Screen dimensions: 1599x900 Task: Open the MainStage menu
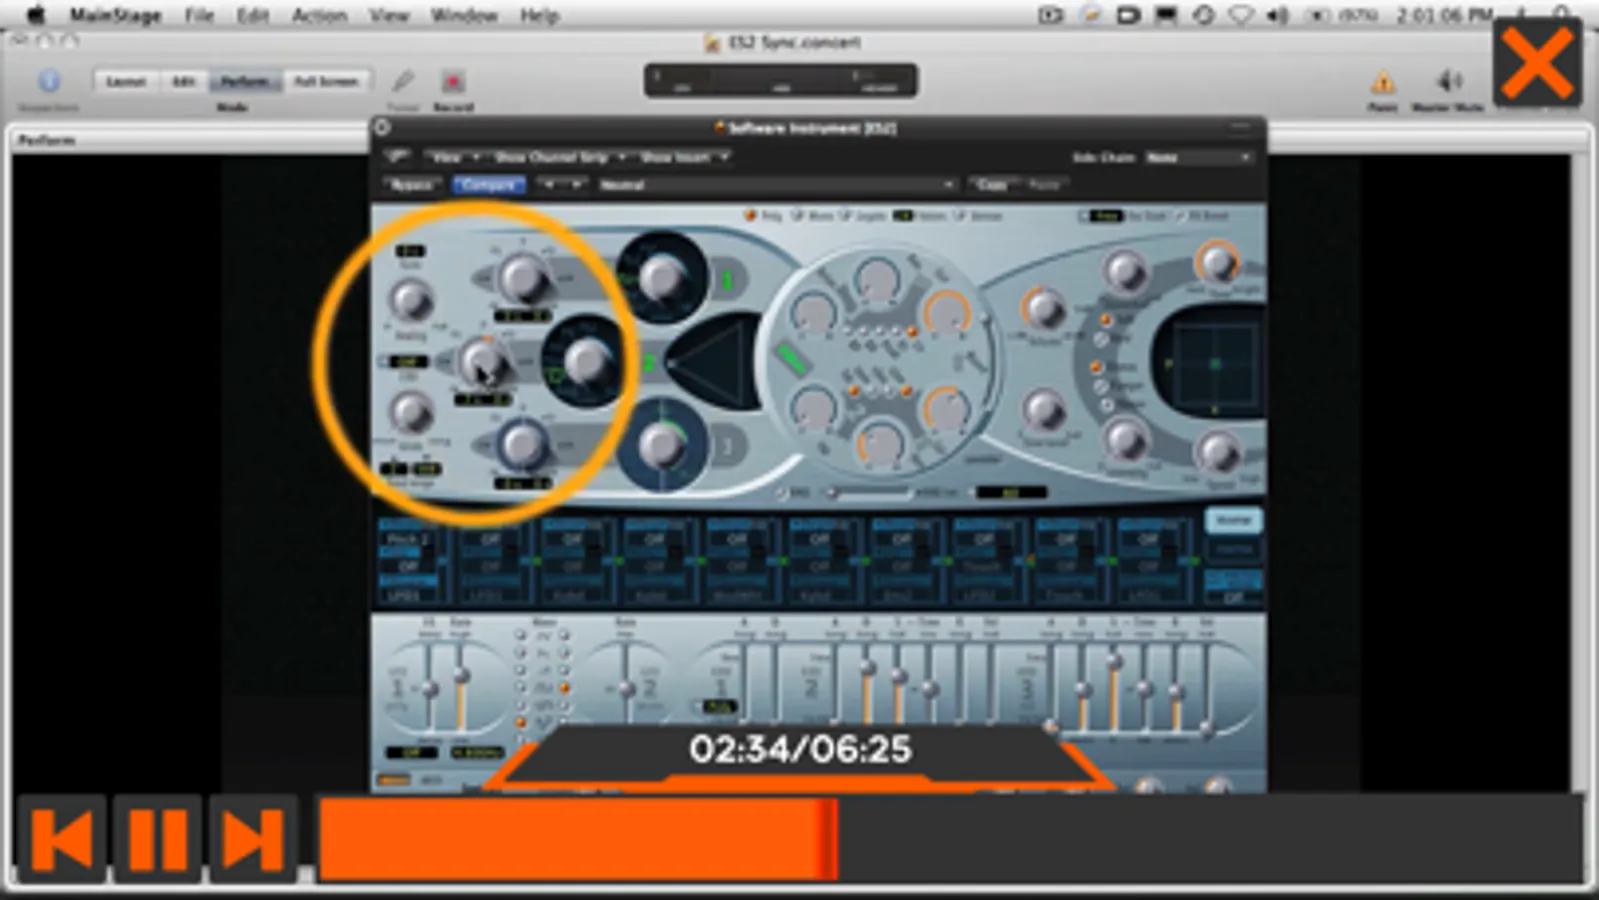tap(115, 15)
